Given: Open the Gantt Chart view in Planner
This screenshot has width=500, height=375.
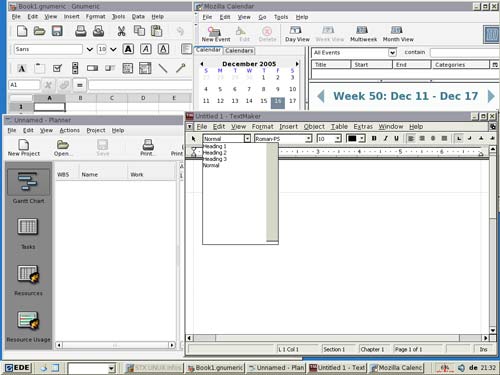Looking at the screenshot, I should [28, 186].
